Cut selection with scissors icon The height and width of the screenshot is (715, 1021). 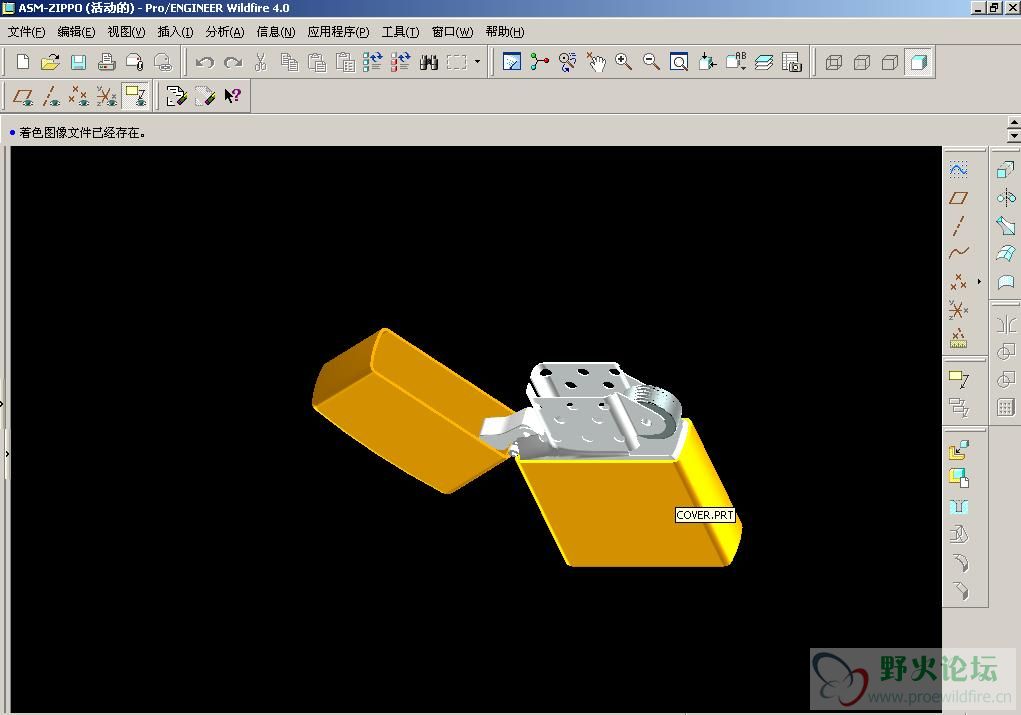[x=260, y=62]
